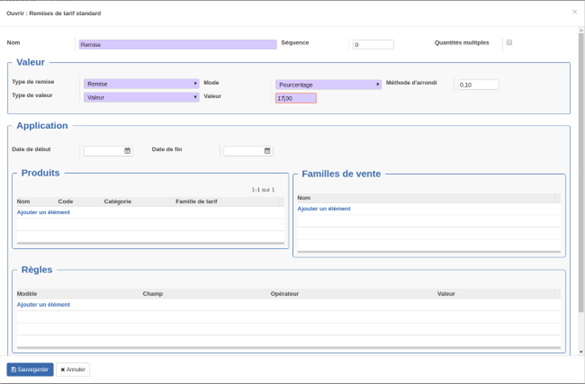585x384 pixels.
Task: Sort Produits by the Nom column
Action: [23, 202]
